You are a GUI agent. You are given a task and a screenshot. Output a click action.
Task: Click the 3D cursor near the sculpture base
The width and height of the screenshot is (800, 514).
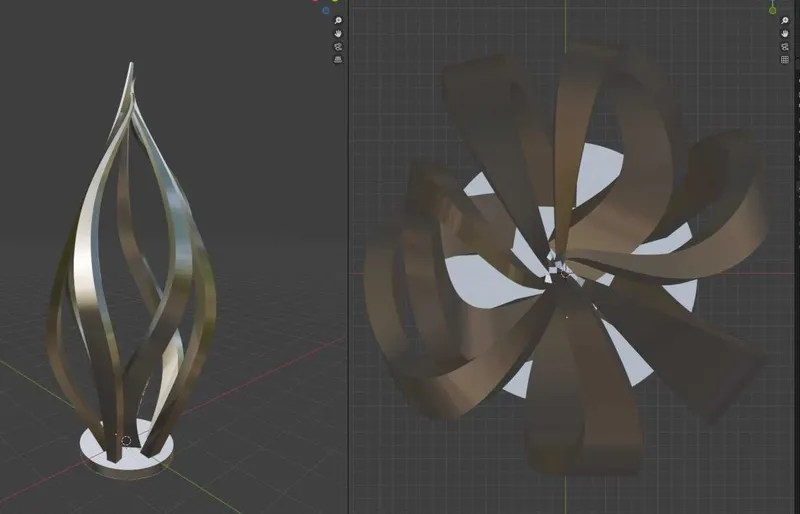127,441
